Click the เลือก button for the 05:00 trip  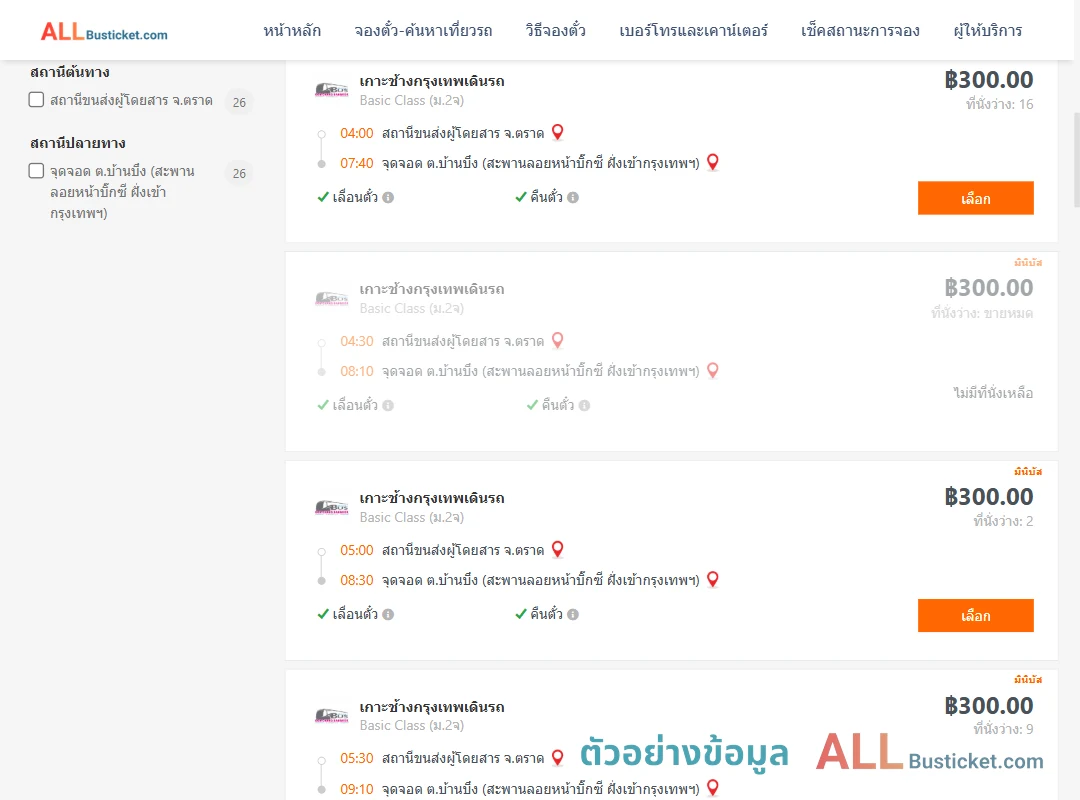pos(975,615)
